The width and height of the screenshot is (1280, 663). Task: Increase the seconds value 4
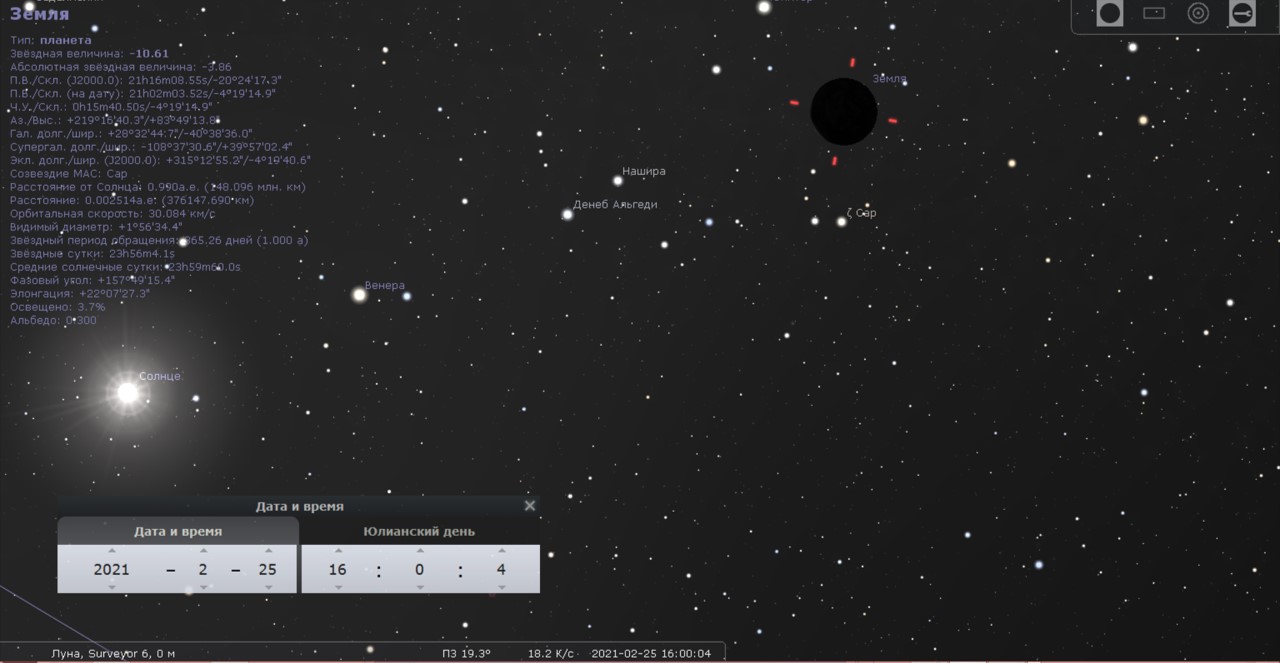click(501, 550)
